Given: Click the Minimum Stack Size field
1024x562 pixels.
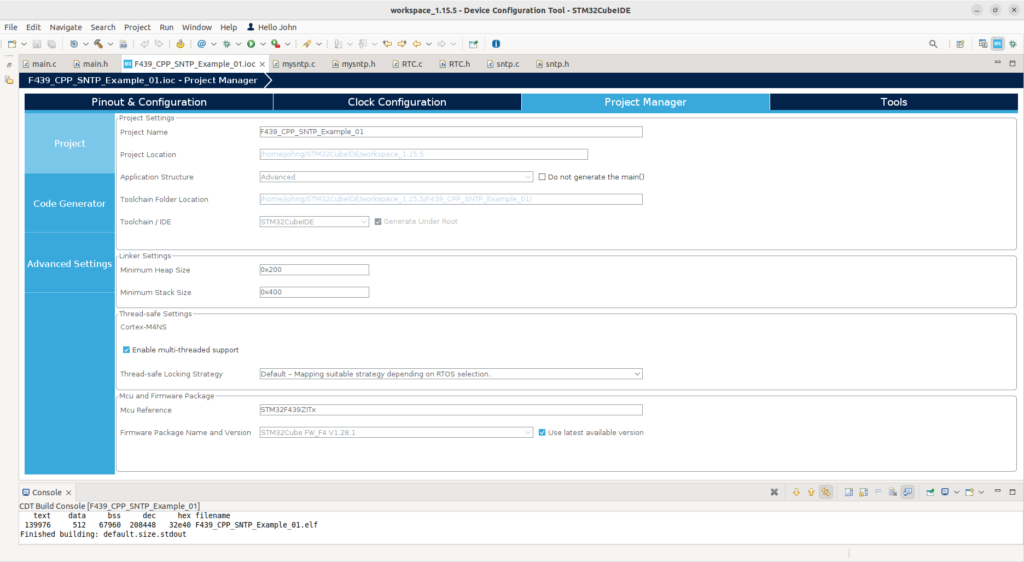Looking at the screenshot, I should 314,292.
